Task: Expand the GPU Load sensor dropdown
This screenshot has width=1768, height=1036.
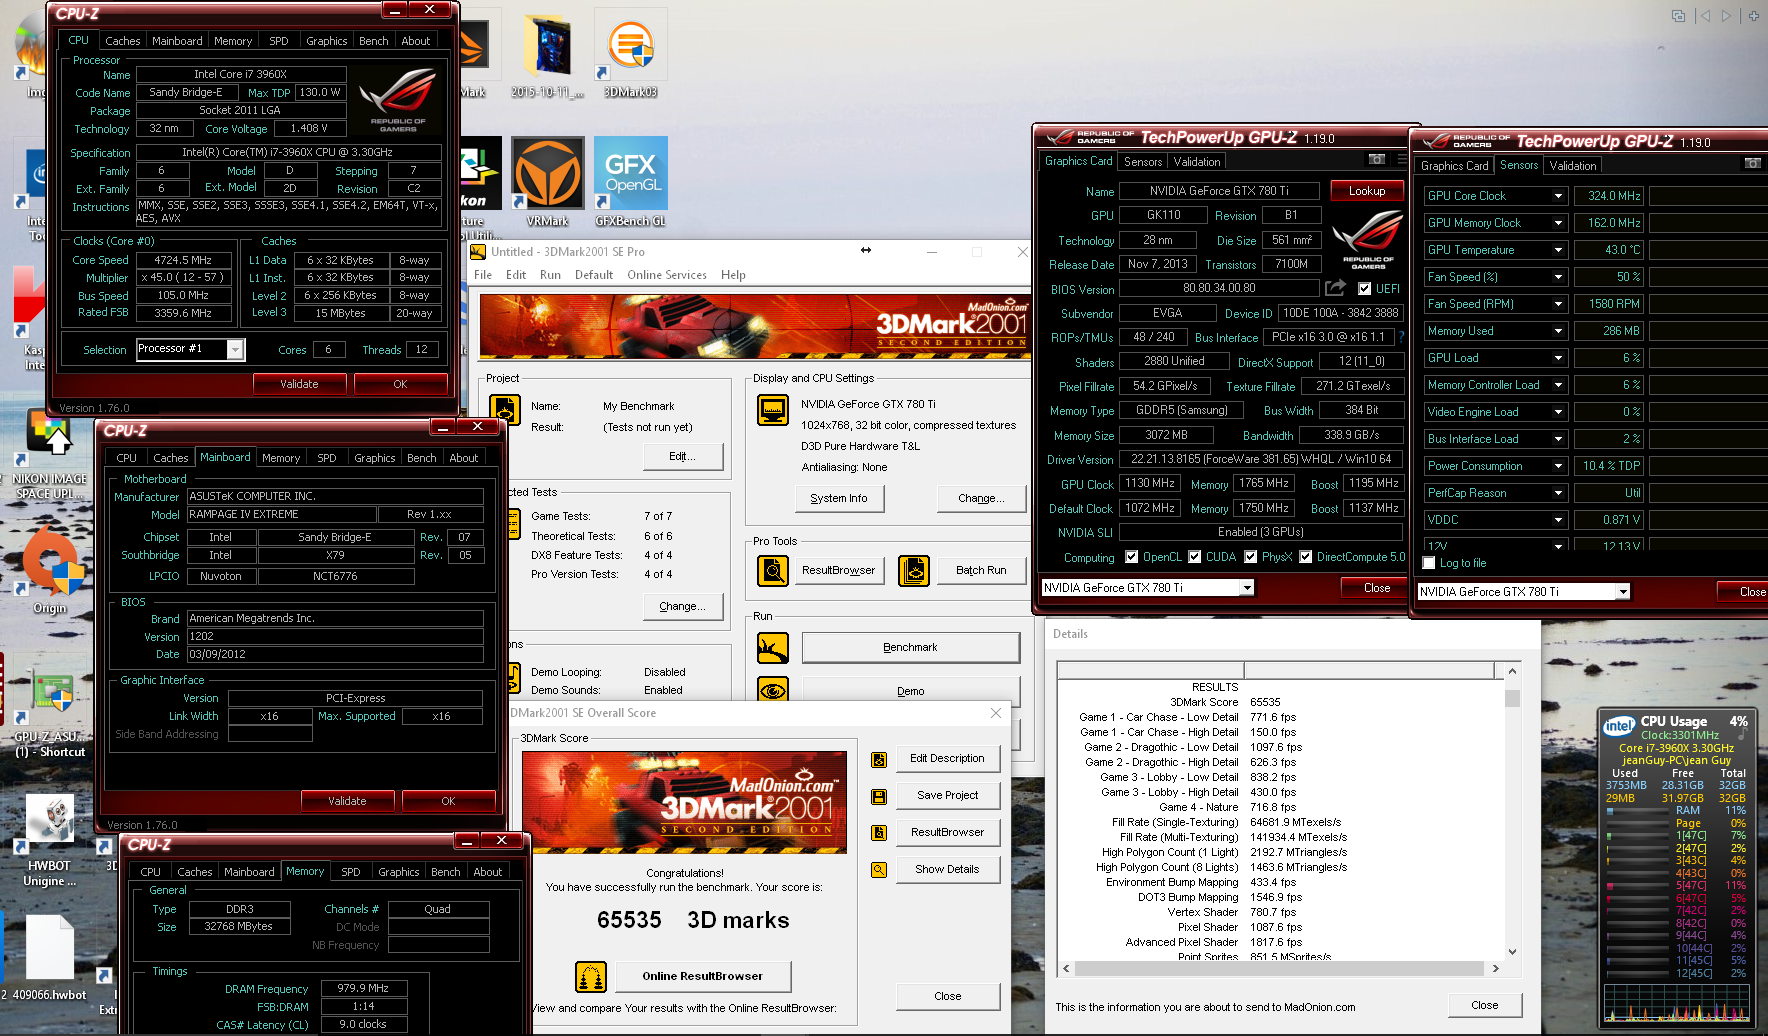Action: tap(1558, 358)
